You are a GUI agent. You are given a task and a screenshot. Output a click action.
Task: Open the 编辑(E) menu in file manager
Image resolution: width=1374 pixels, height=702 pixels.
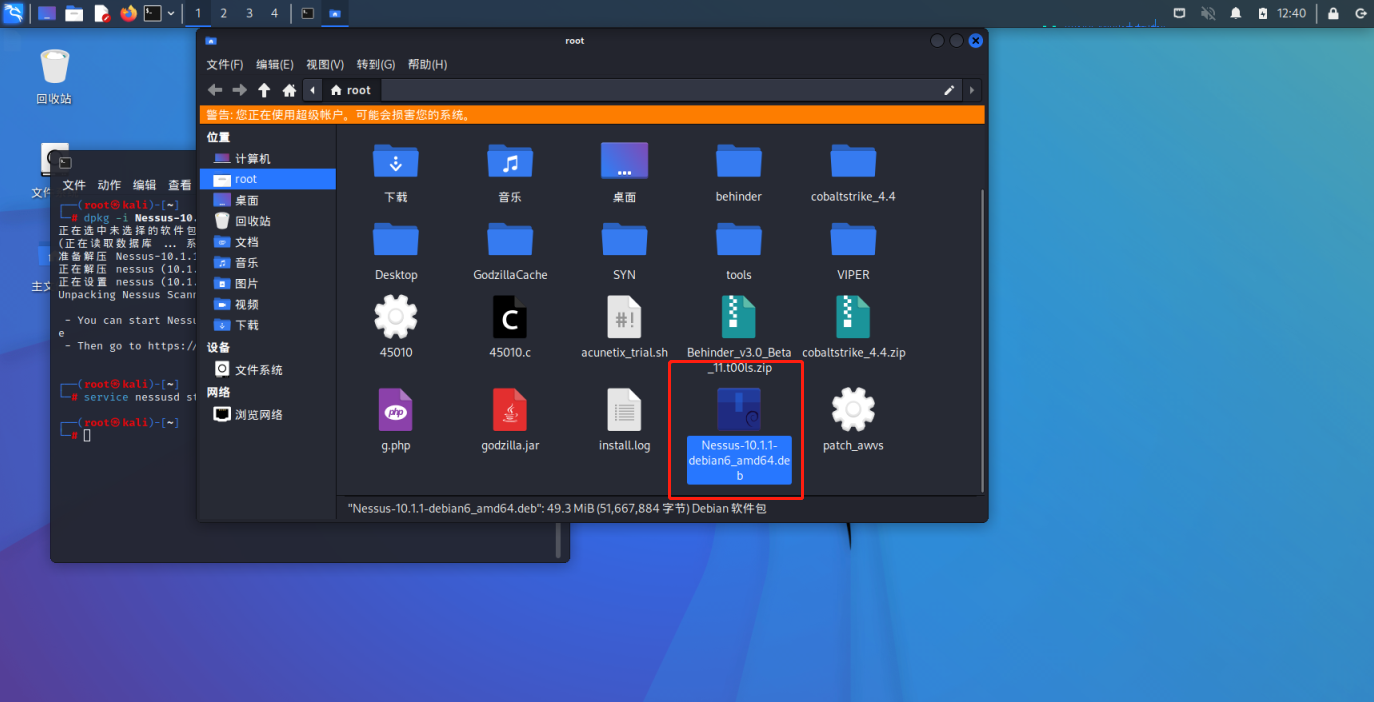point(275,64)
